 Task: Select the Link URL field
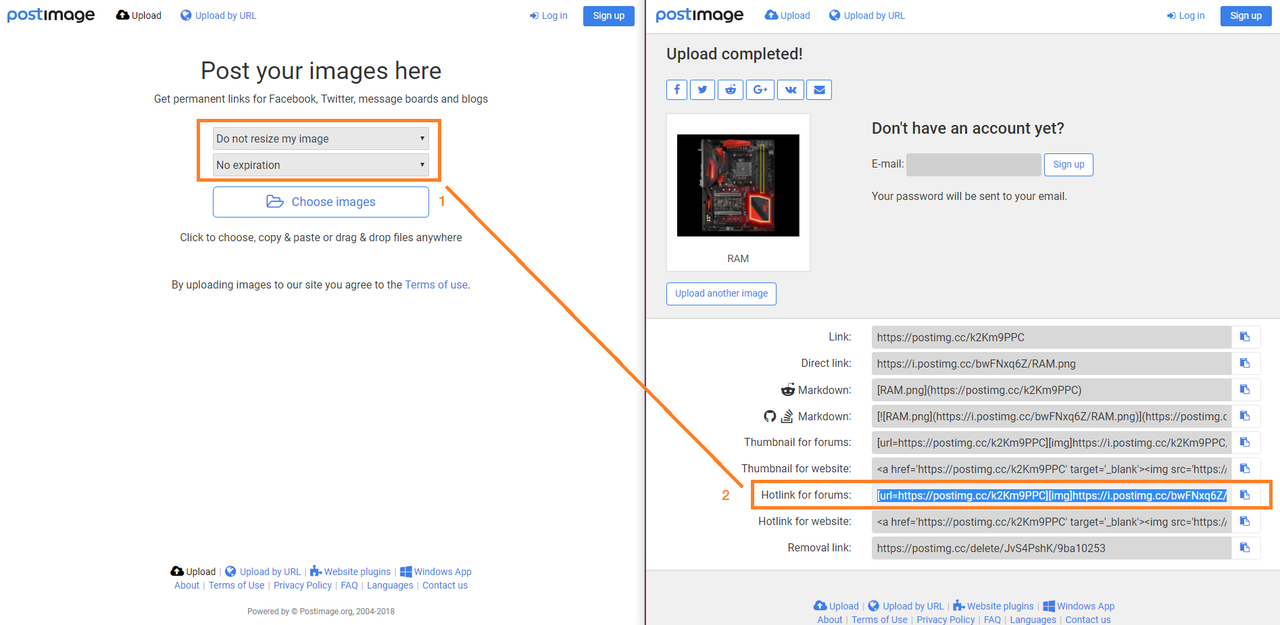click(x=1052, y=337)
